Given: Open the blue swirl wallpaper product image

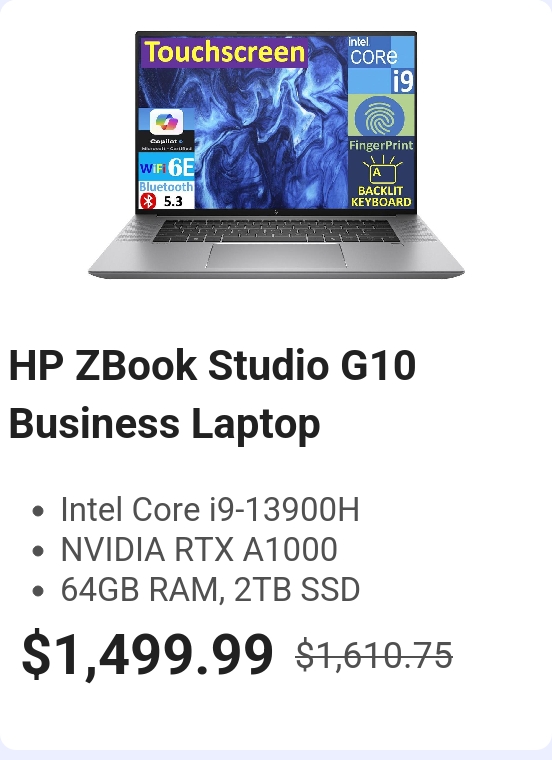Looking at the screenshot, I should pos(276,154).
